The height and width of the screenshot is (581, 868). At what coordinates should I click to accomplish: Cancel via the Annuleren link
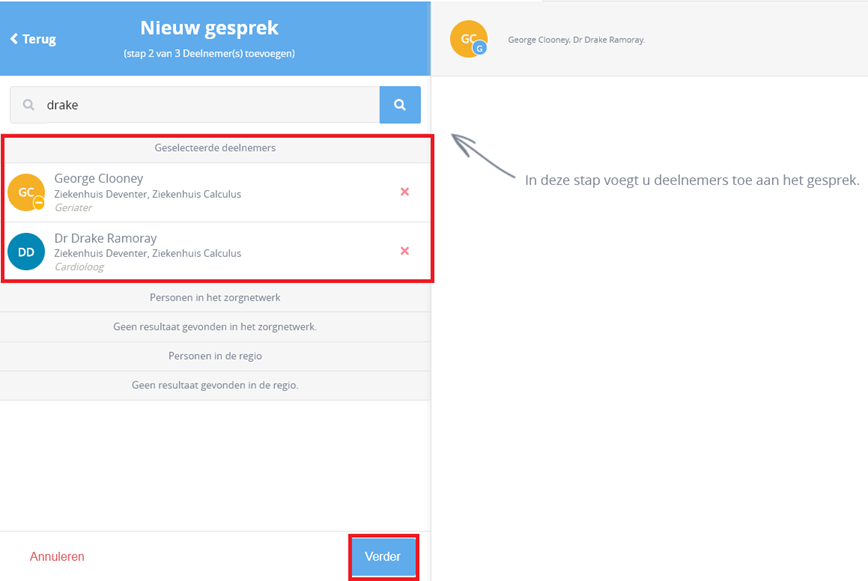pyautogui.click(x=57, y=557)
